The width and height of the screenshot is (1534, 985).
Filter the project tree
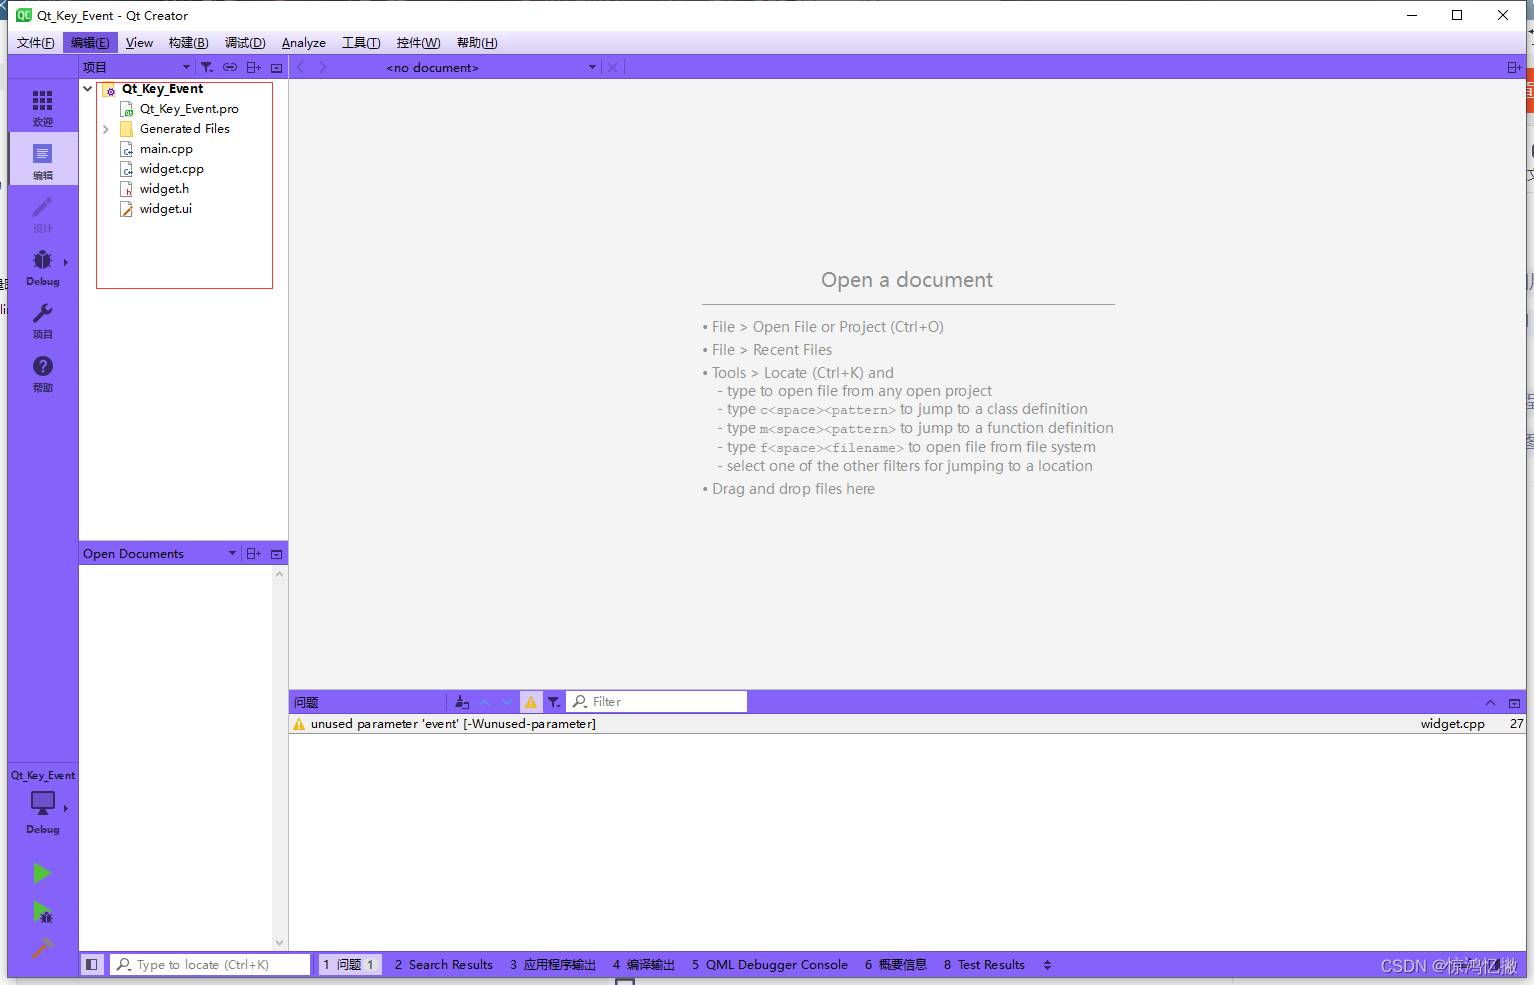click(207, 67)
